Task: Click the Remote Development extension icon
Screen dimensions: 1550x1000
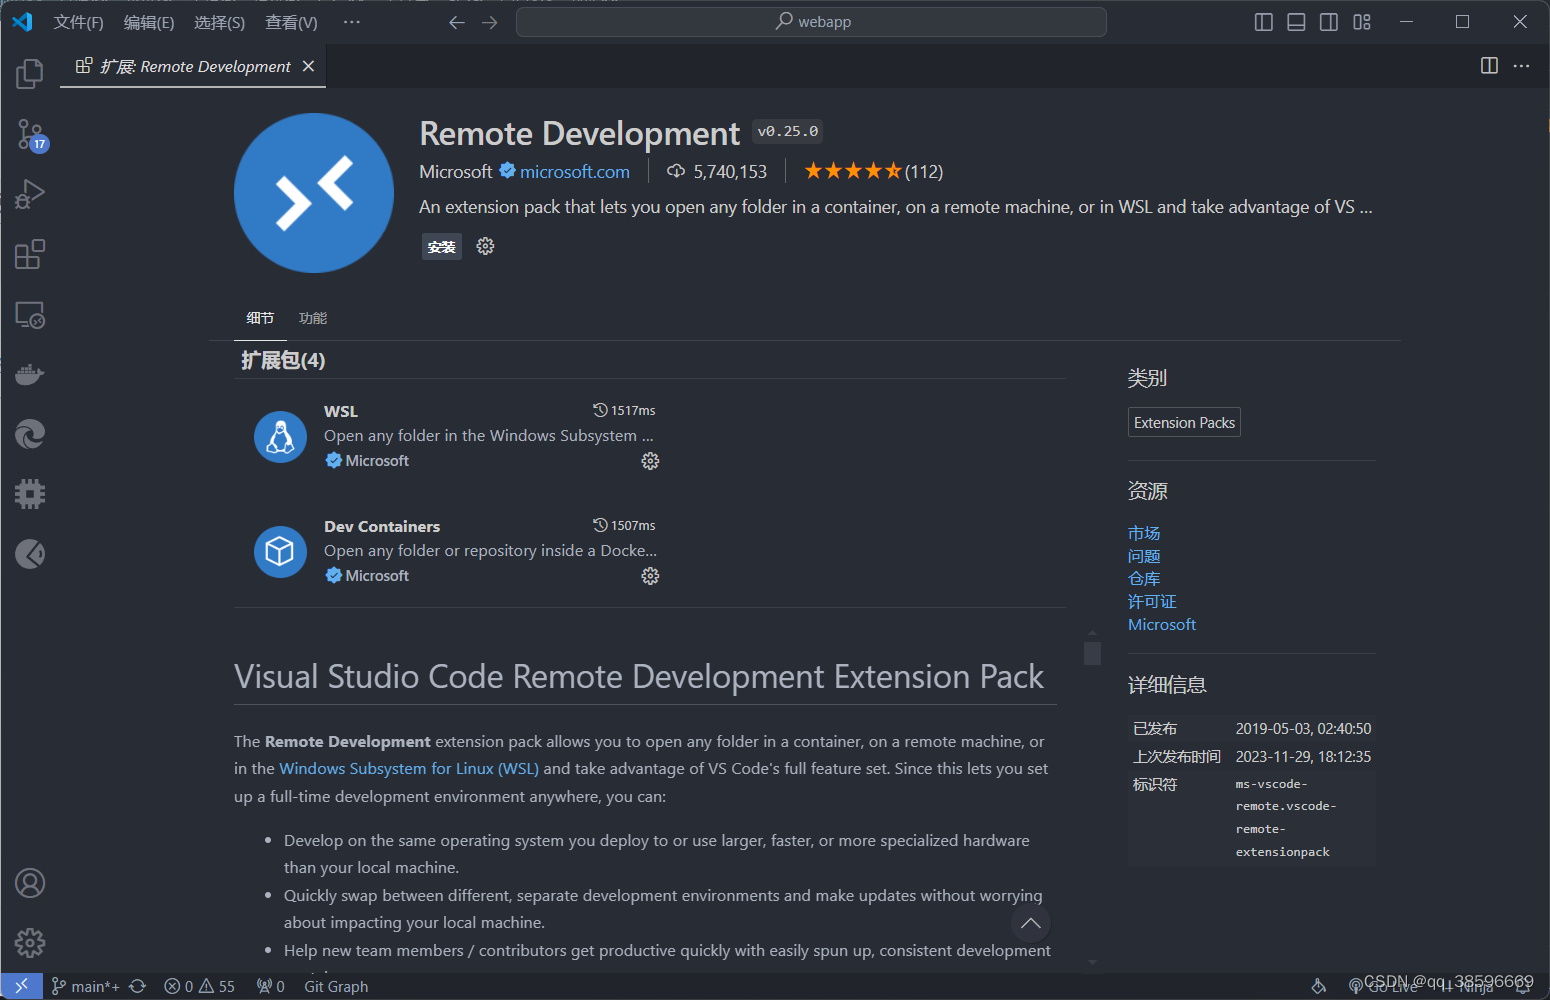Action: (x=313, y=193)
